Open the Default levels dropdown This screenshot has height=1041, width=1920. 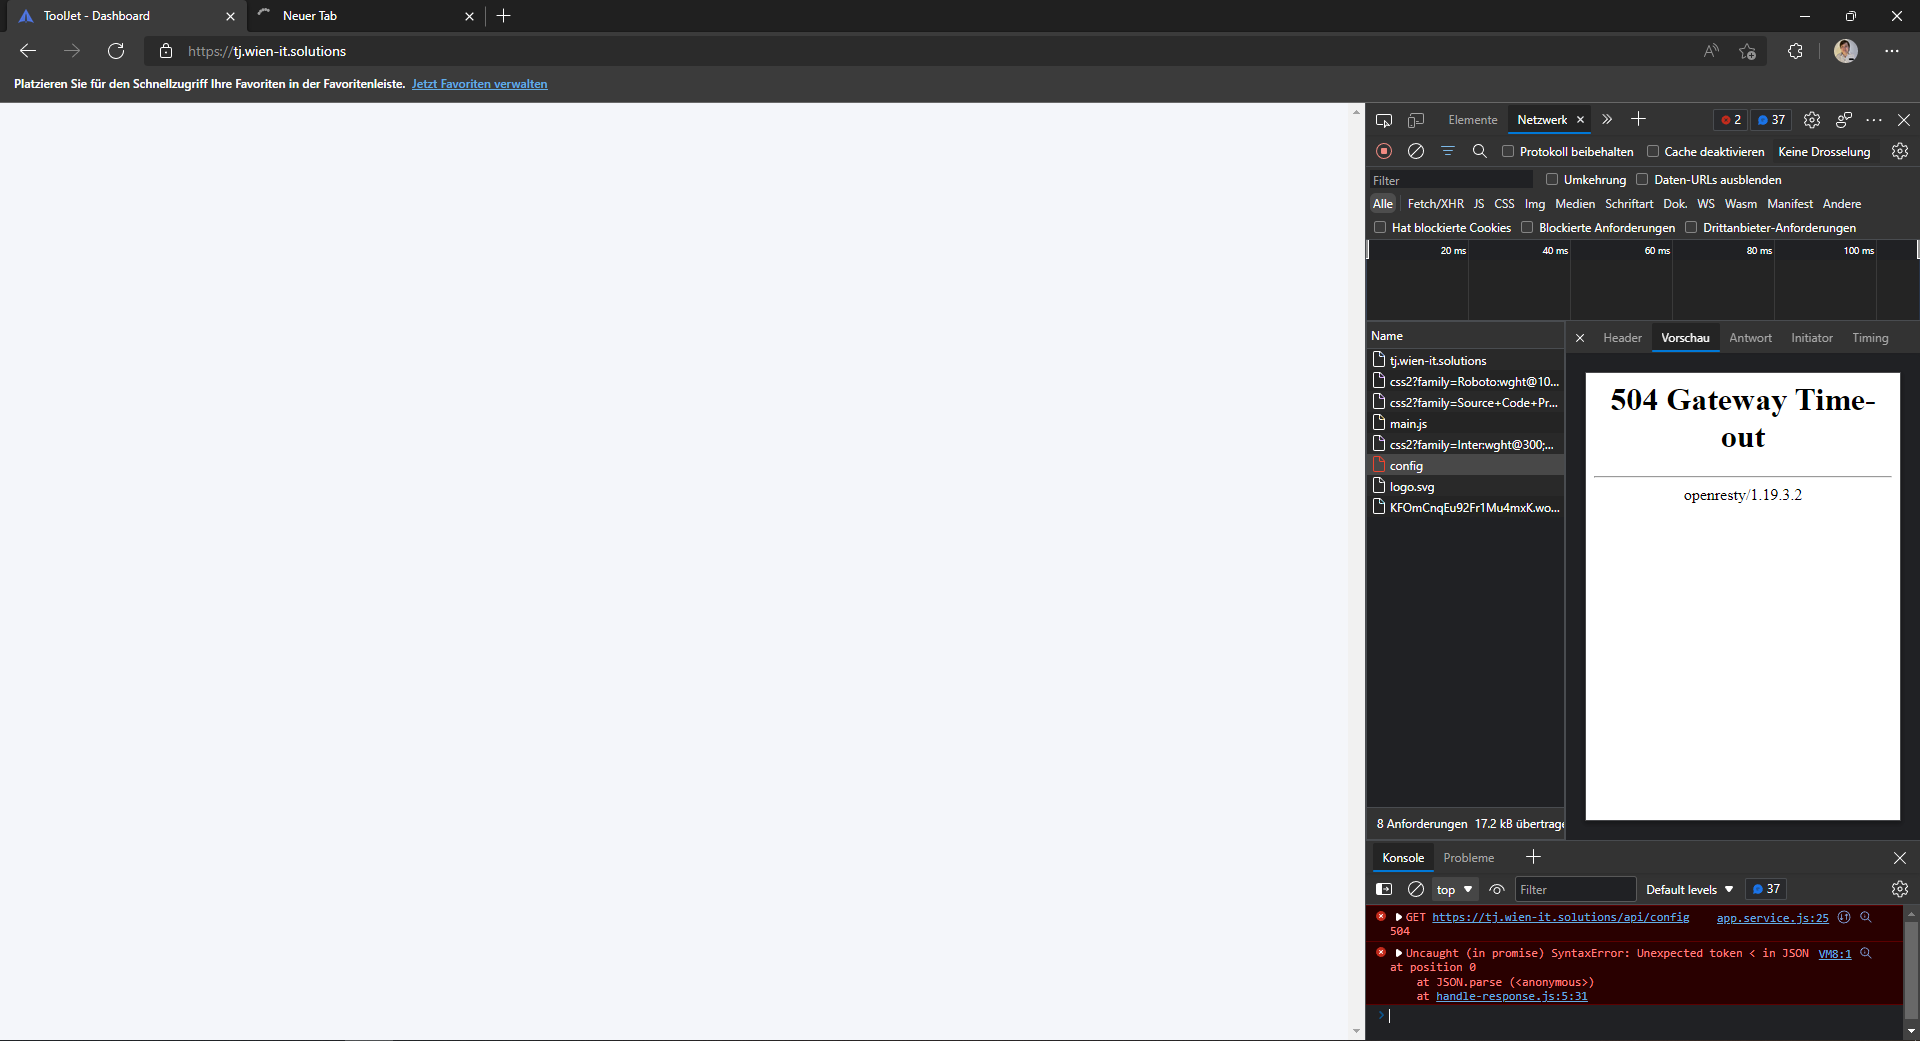coord(1687,889)
